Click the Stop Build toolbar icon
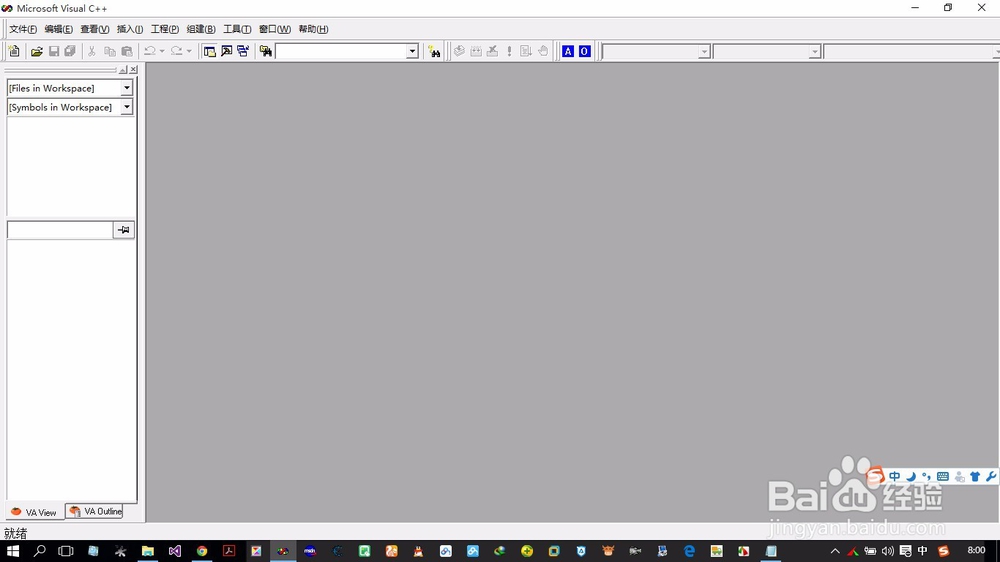The image size is (1000, 562). click(492, 51)
